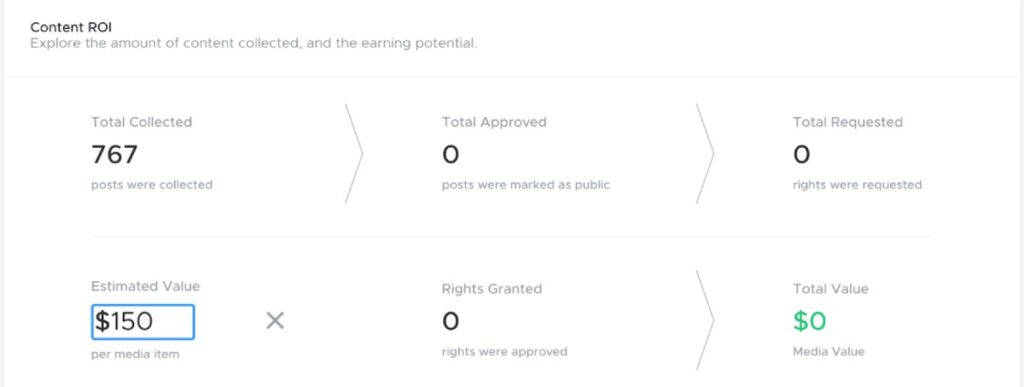Image resolution: width=1024 pixels, height=387 pixels.
Task: Click the Estimated Value $150 input field
Action: (x=142, y=322)
